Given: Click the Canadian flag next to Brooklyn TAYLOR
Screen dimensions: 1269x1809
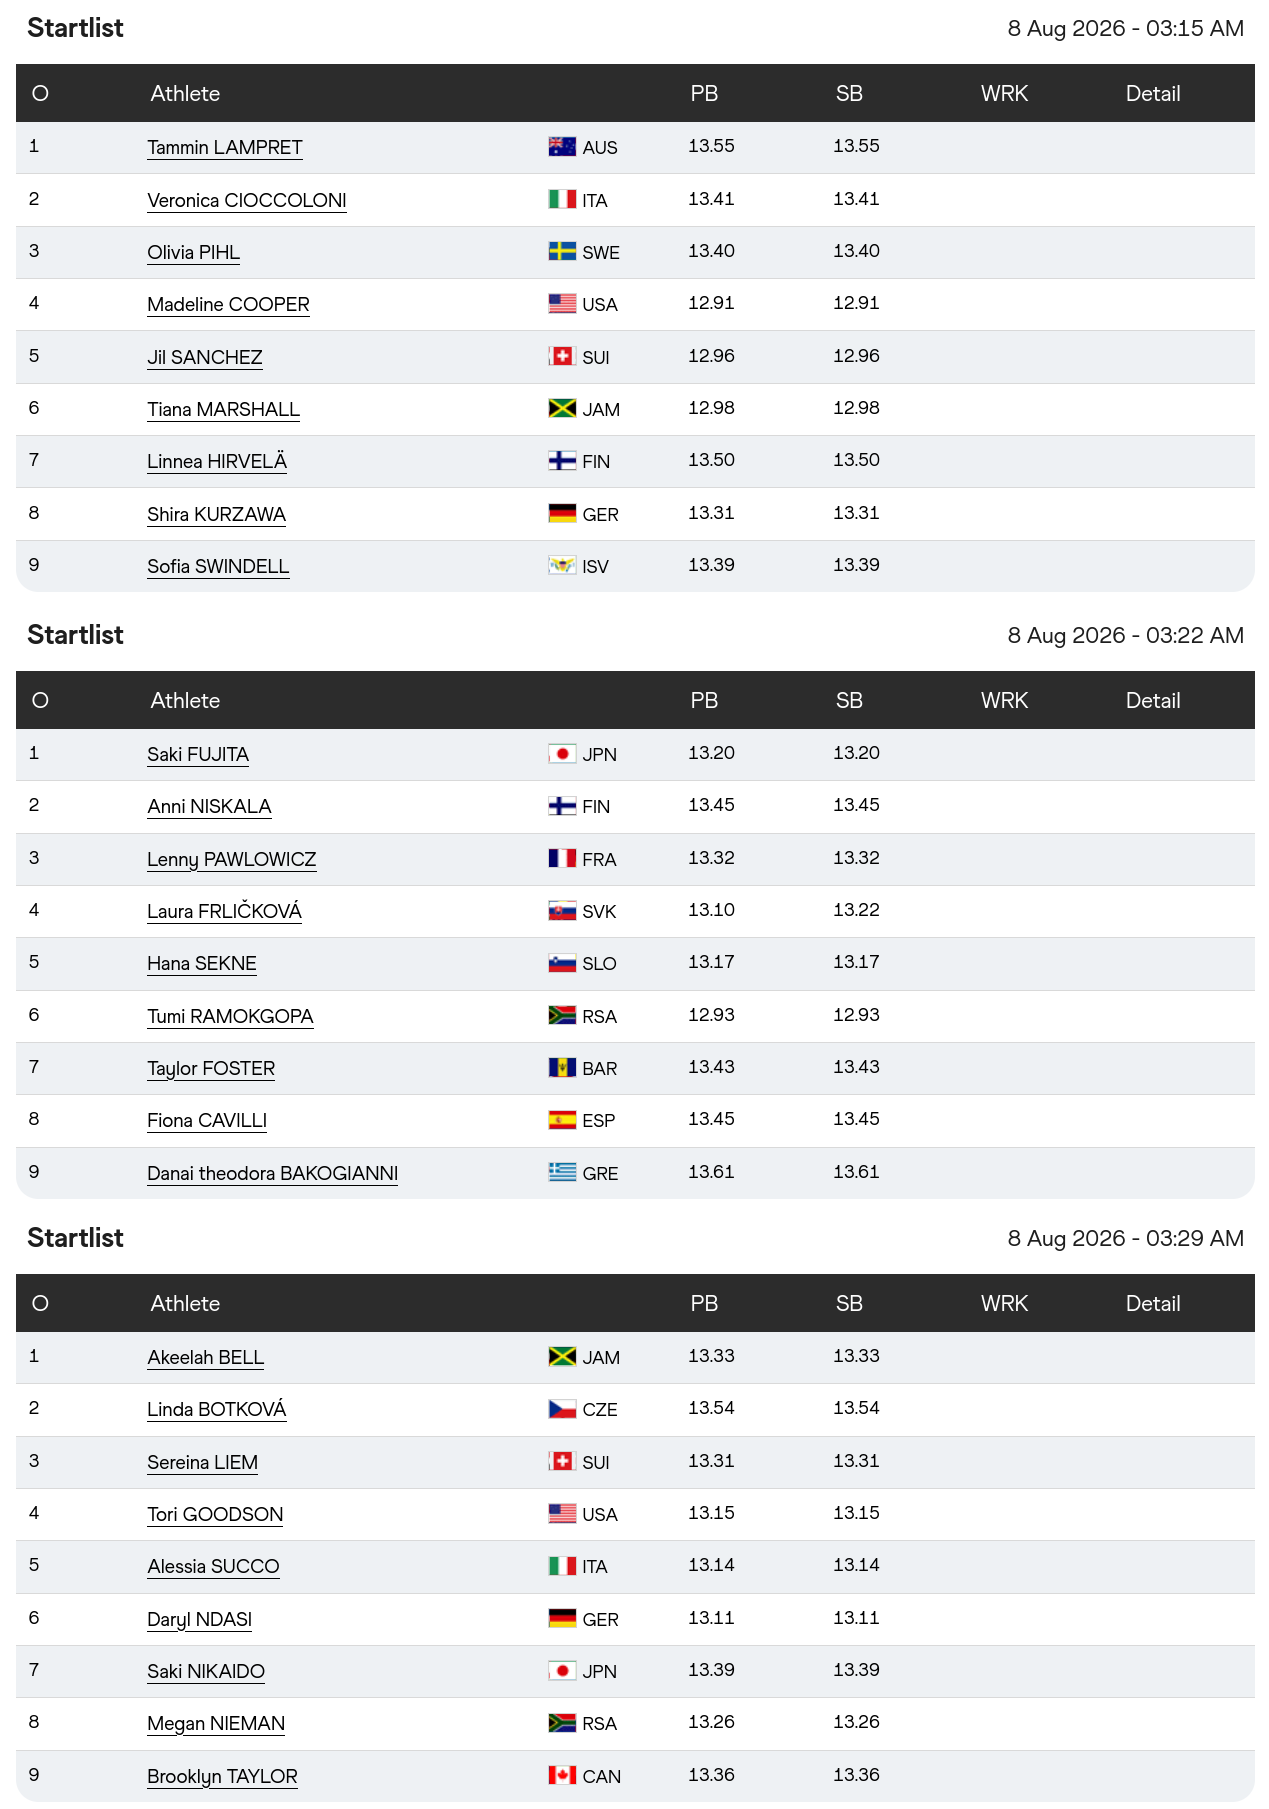Looking at the screenshot, I should (562, 1775).
